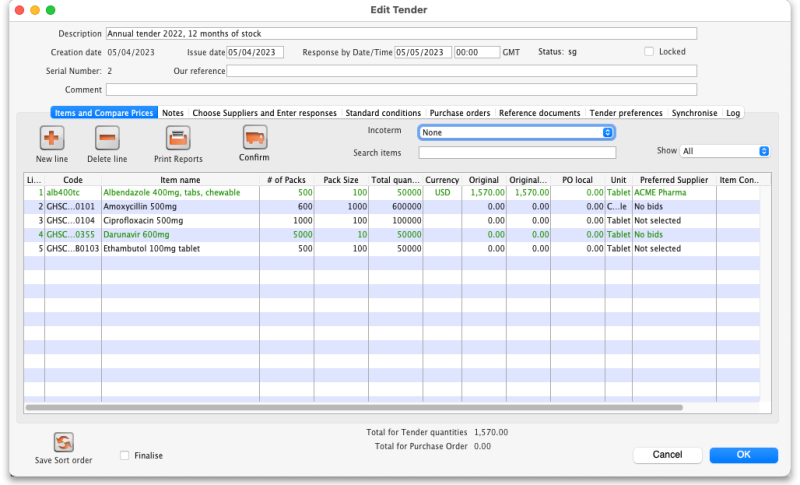Click the Confirm truck icon
The height and width of the screenshot is (485, 800).
click(x=254, y=137)
